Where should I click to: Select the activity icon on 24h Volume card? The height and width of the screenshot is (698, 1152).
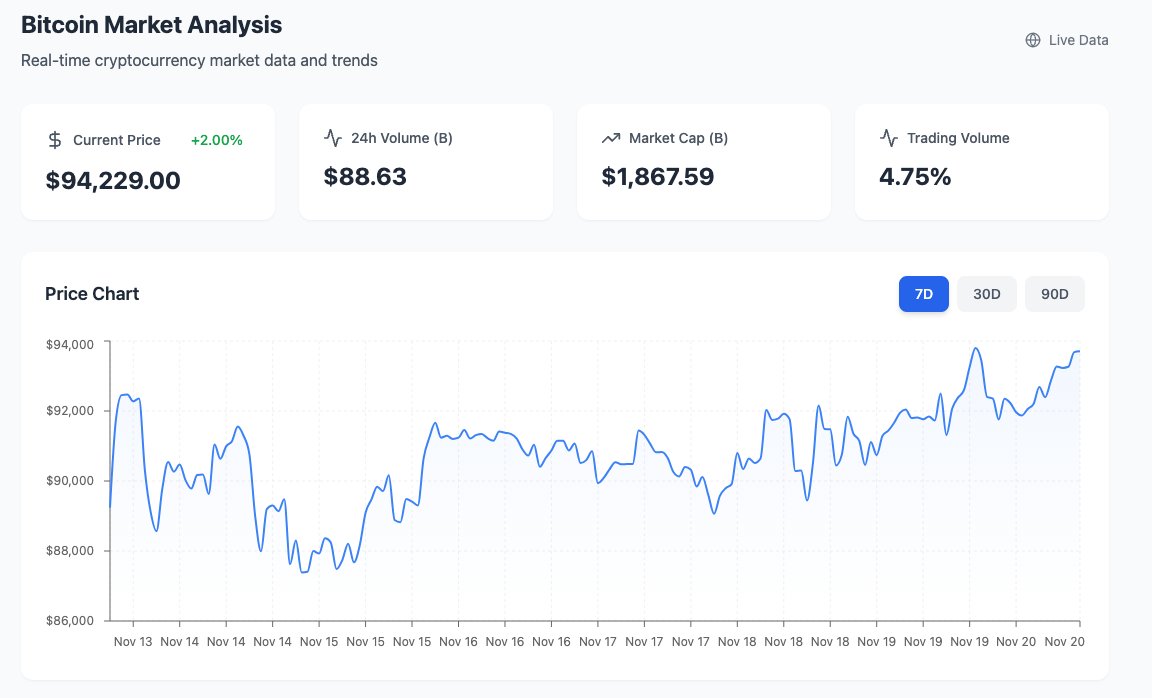coord(332,138)
